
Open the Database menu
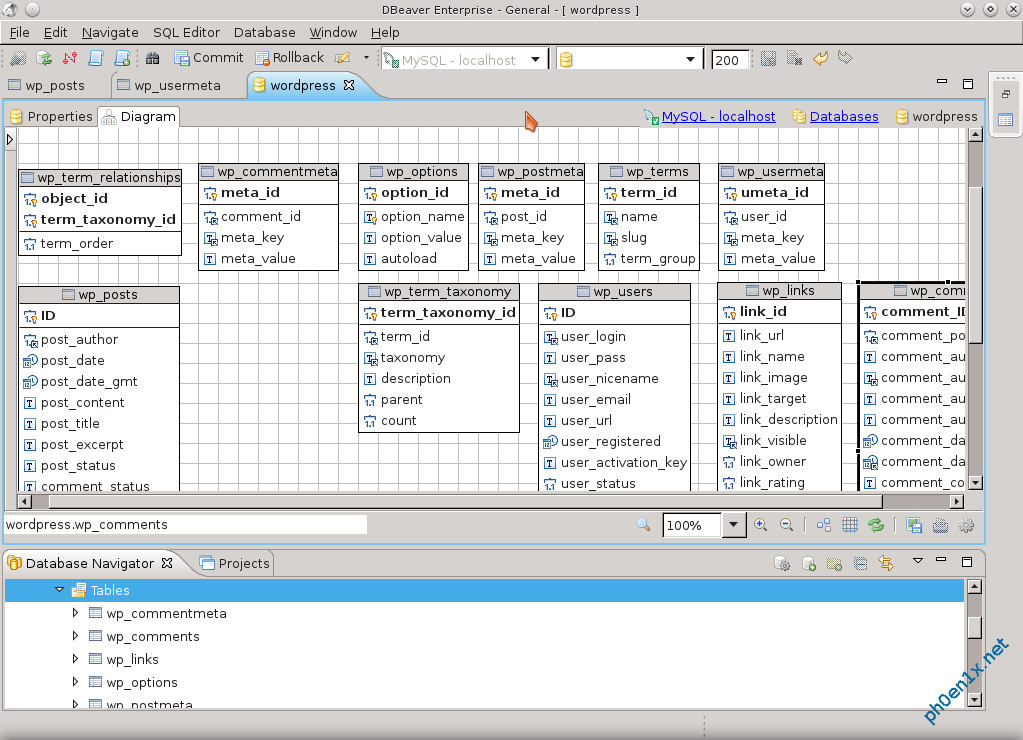[264, 32]
